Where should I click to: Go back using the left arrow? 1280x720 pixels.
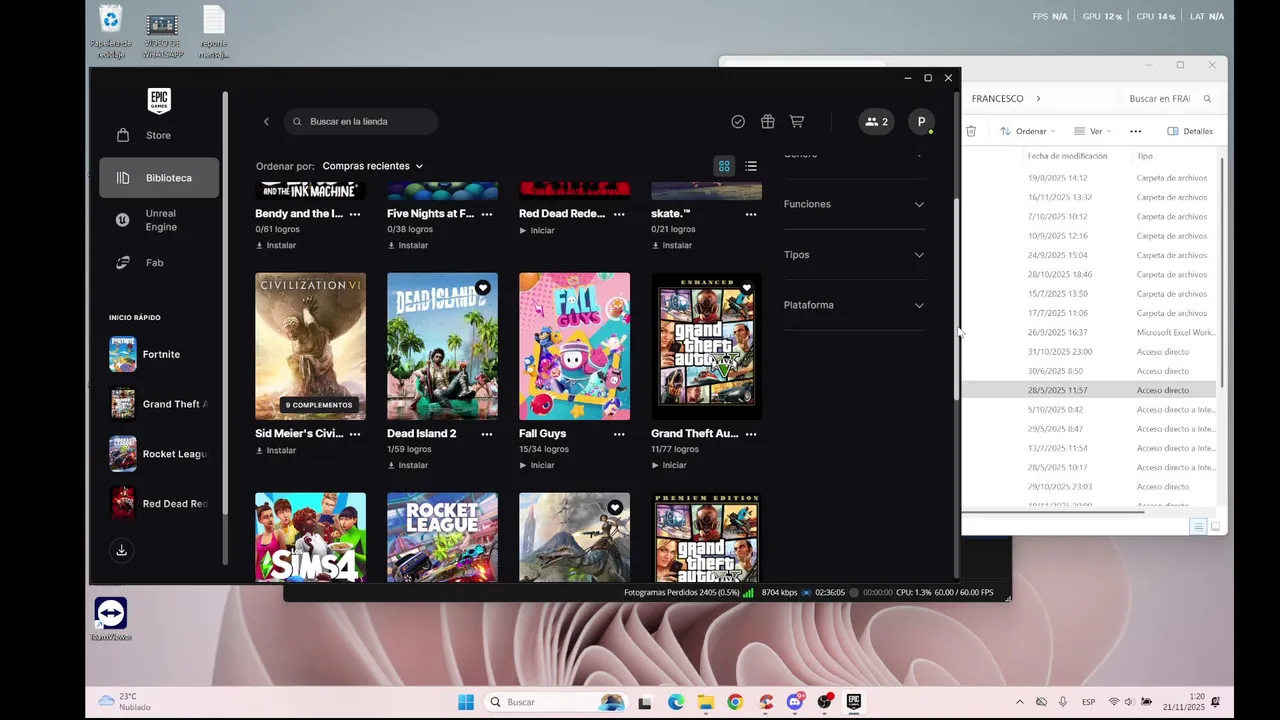[x=266, y=122]
